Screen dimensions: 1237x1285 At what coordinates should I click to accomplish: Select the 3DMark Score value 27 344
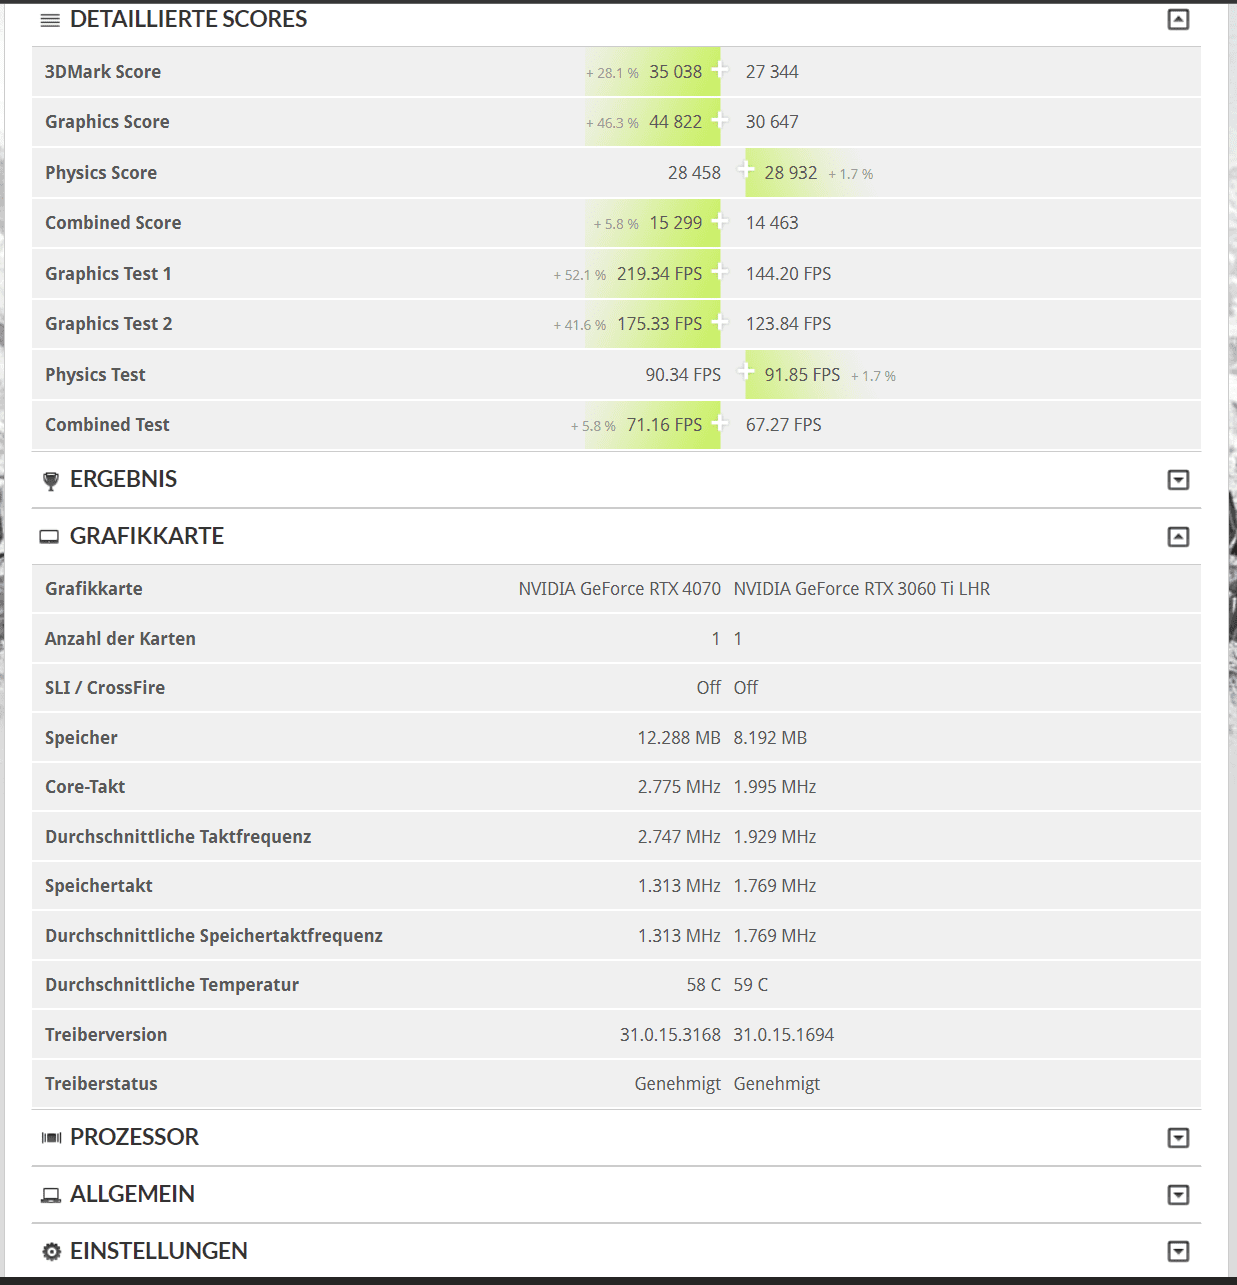(x=772, y=72)
